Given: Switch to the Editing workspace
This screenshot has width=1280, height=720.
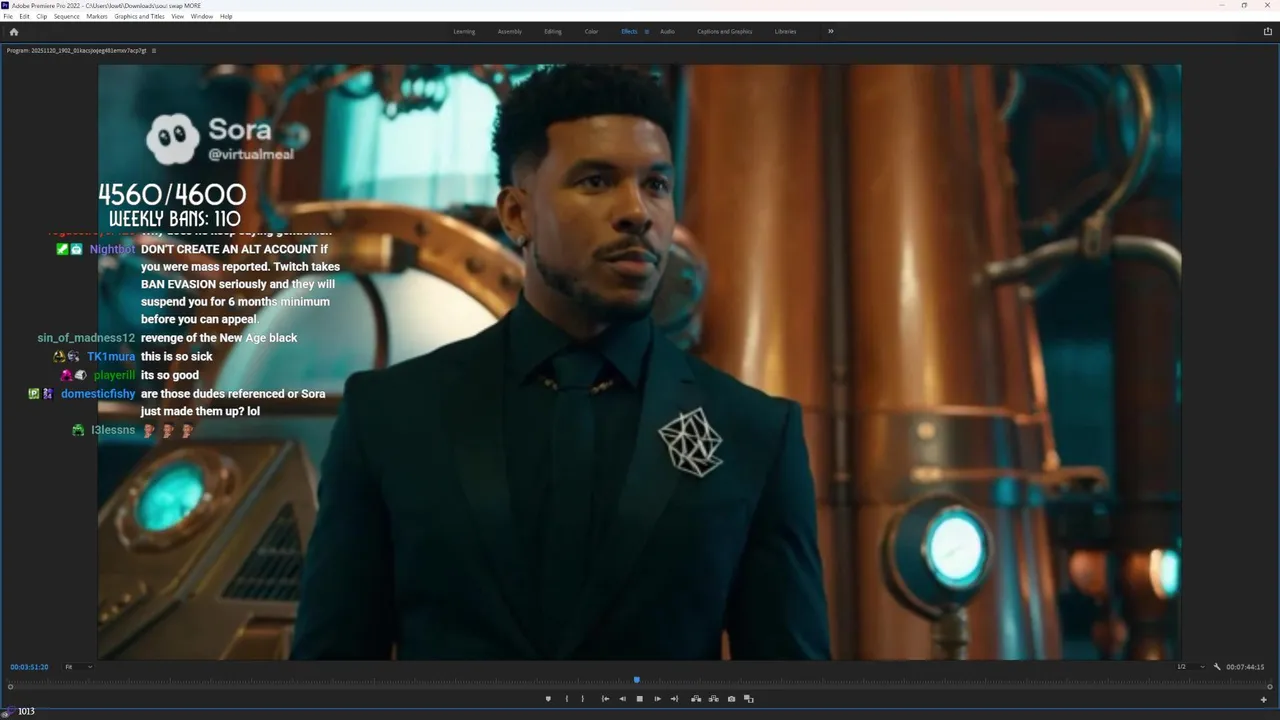Looking at the screenshot, I should coord(553,31).
